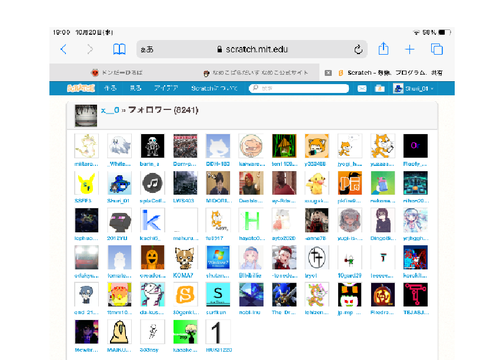Show all tabs with the overlapping squares icon
The height and width of the screenshot is (360, 480).
point(437,49)
